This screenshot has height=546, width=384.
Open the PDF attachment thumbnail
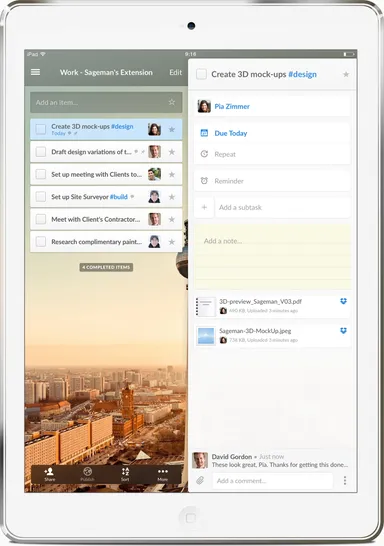coord(205,306)
